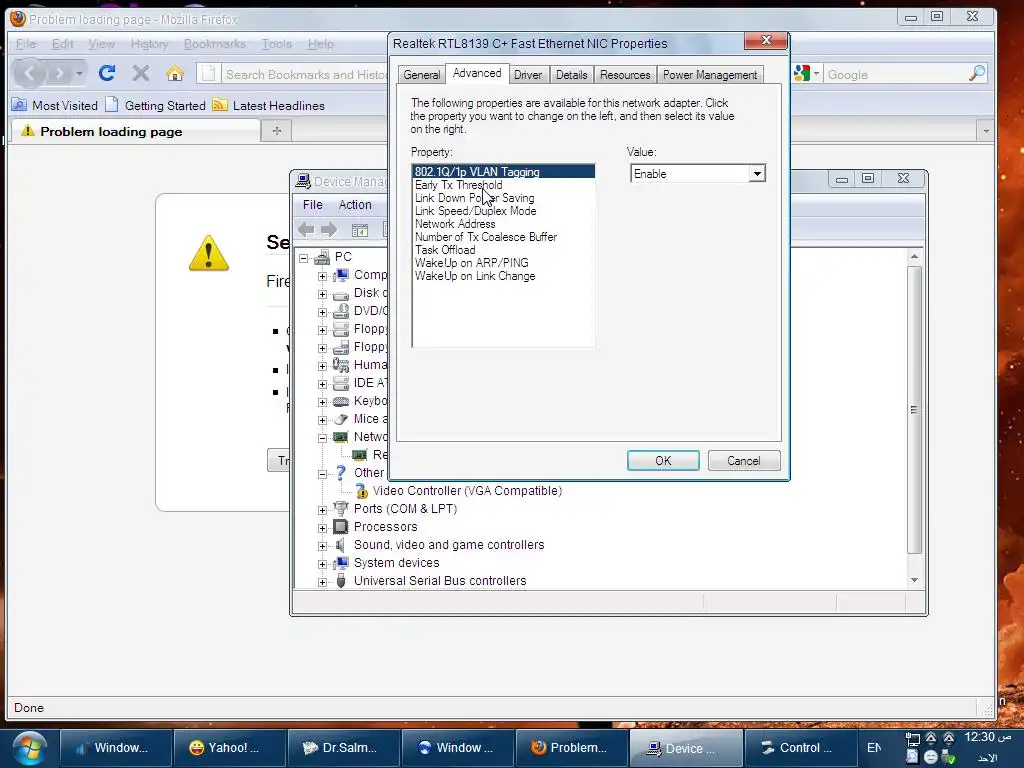Image resolution: width=1024 pixels, height=768 pixels.
Task: Click the Device Manager back arrow icon
Action: tap(306, 229)
